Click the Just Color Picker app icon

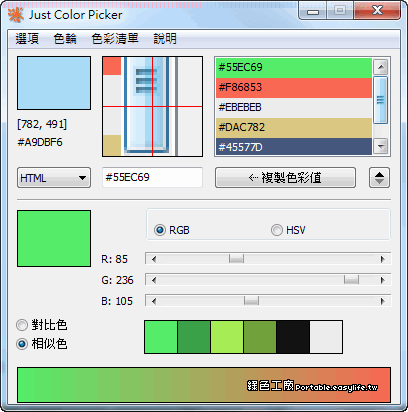coord(16,15)
